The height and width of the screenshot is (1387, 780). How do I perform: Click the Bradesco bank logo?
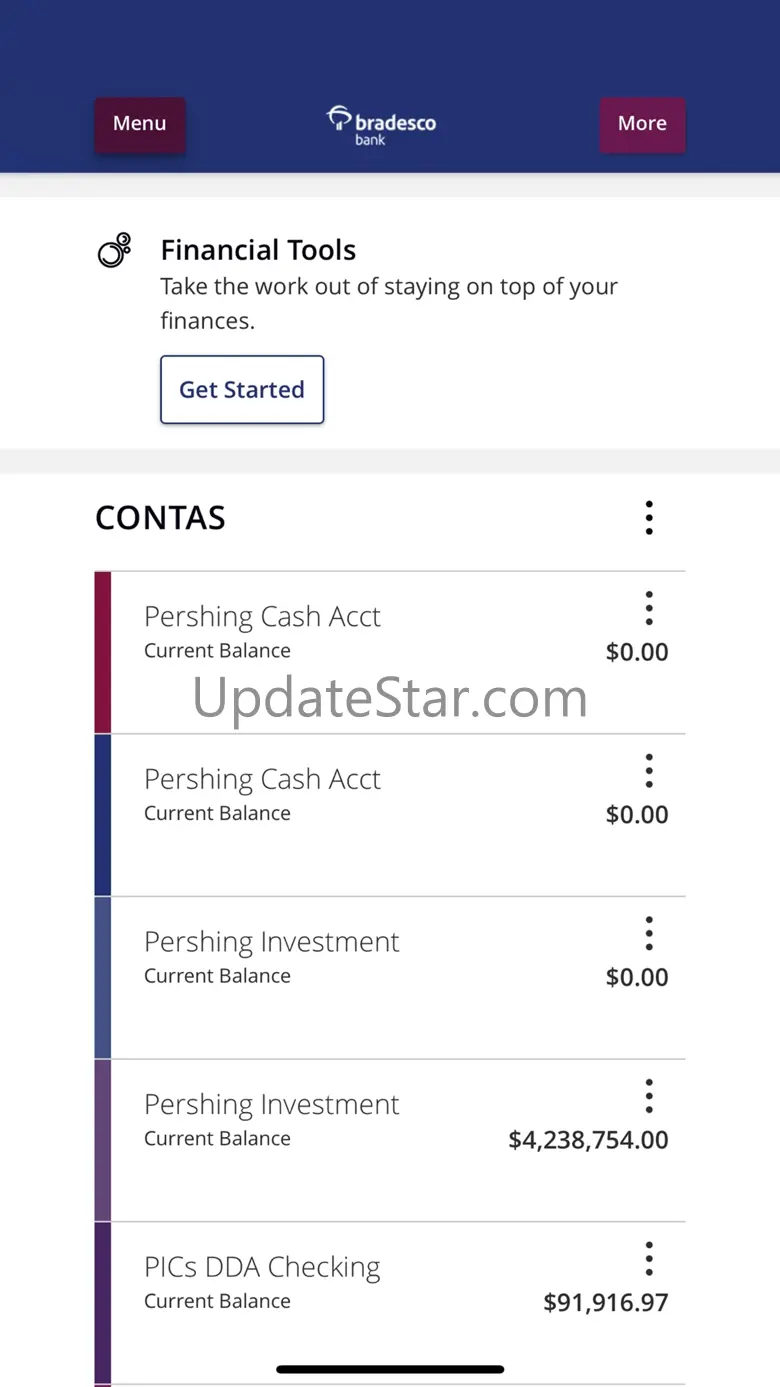pos(382,126)
